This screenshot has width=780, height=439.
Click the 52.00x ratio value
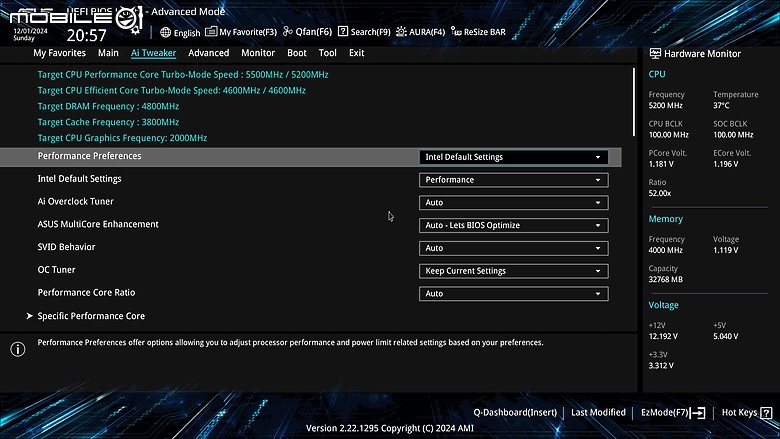tap(660, 193)
